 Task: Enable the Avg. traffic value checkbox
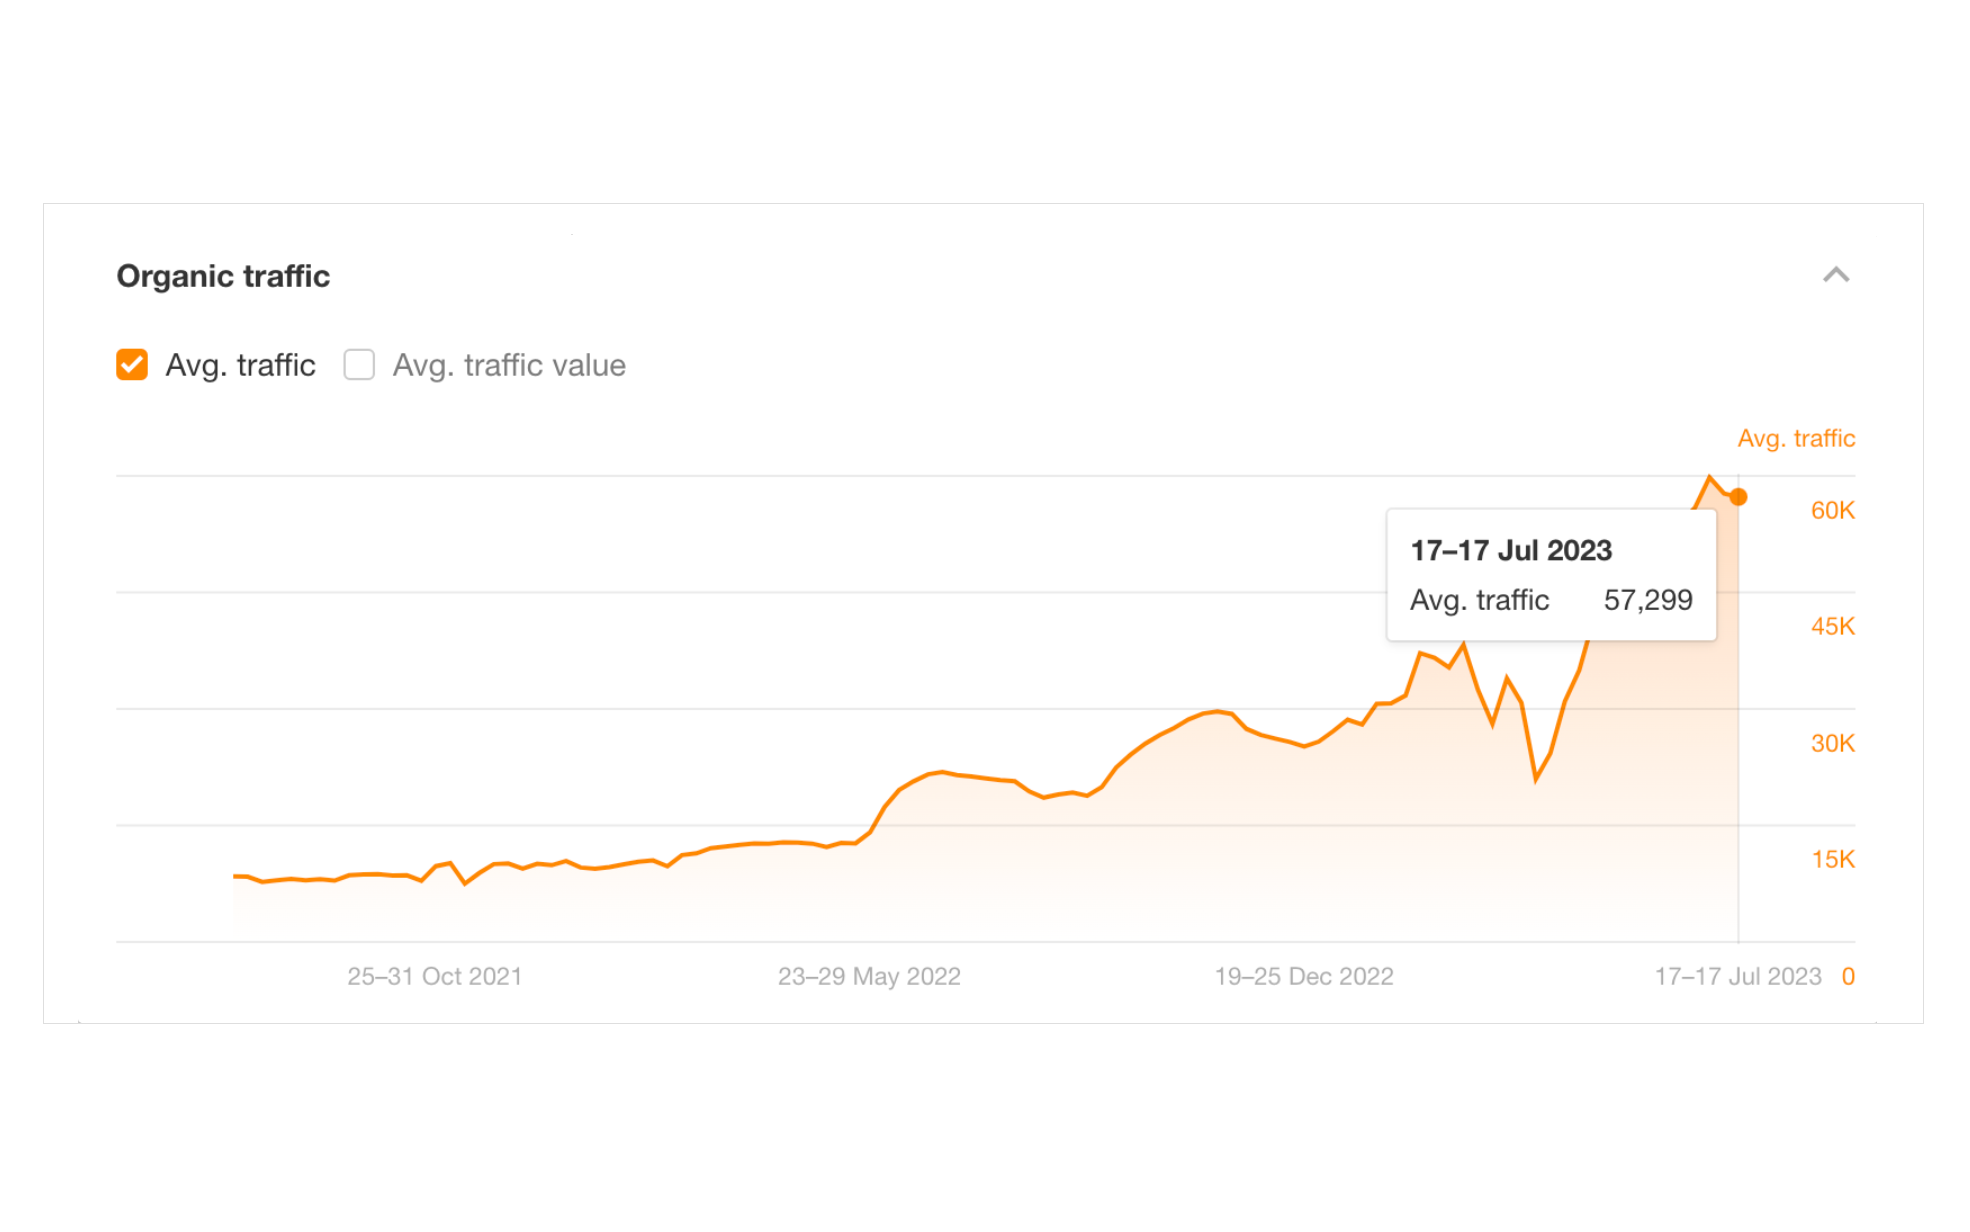tap(359, 365)
